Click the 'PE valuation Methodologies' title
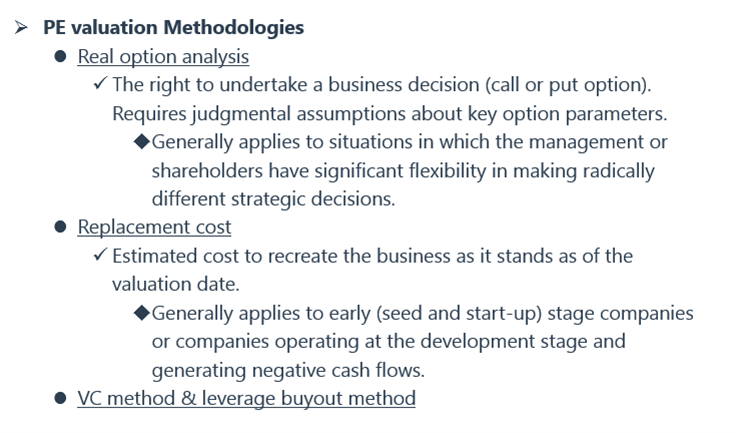Image resolution: width=736 pixels, height=433 pixels. 173,28
